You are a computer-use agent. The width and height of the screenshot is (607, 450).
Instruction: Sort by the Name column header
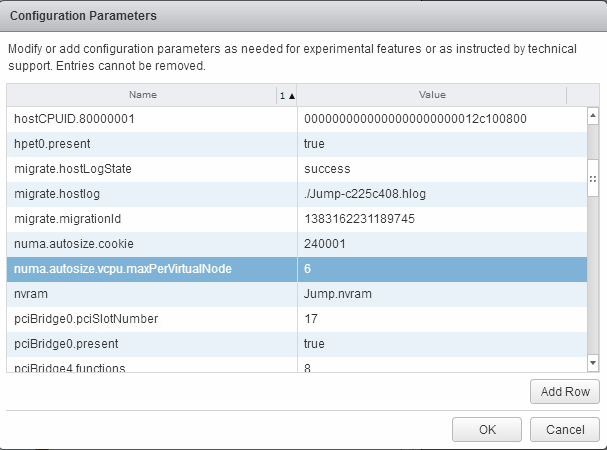(x=142, y=95)
